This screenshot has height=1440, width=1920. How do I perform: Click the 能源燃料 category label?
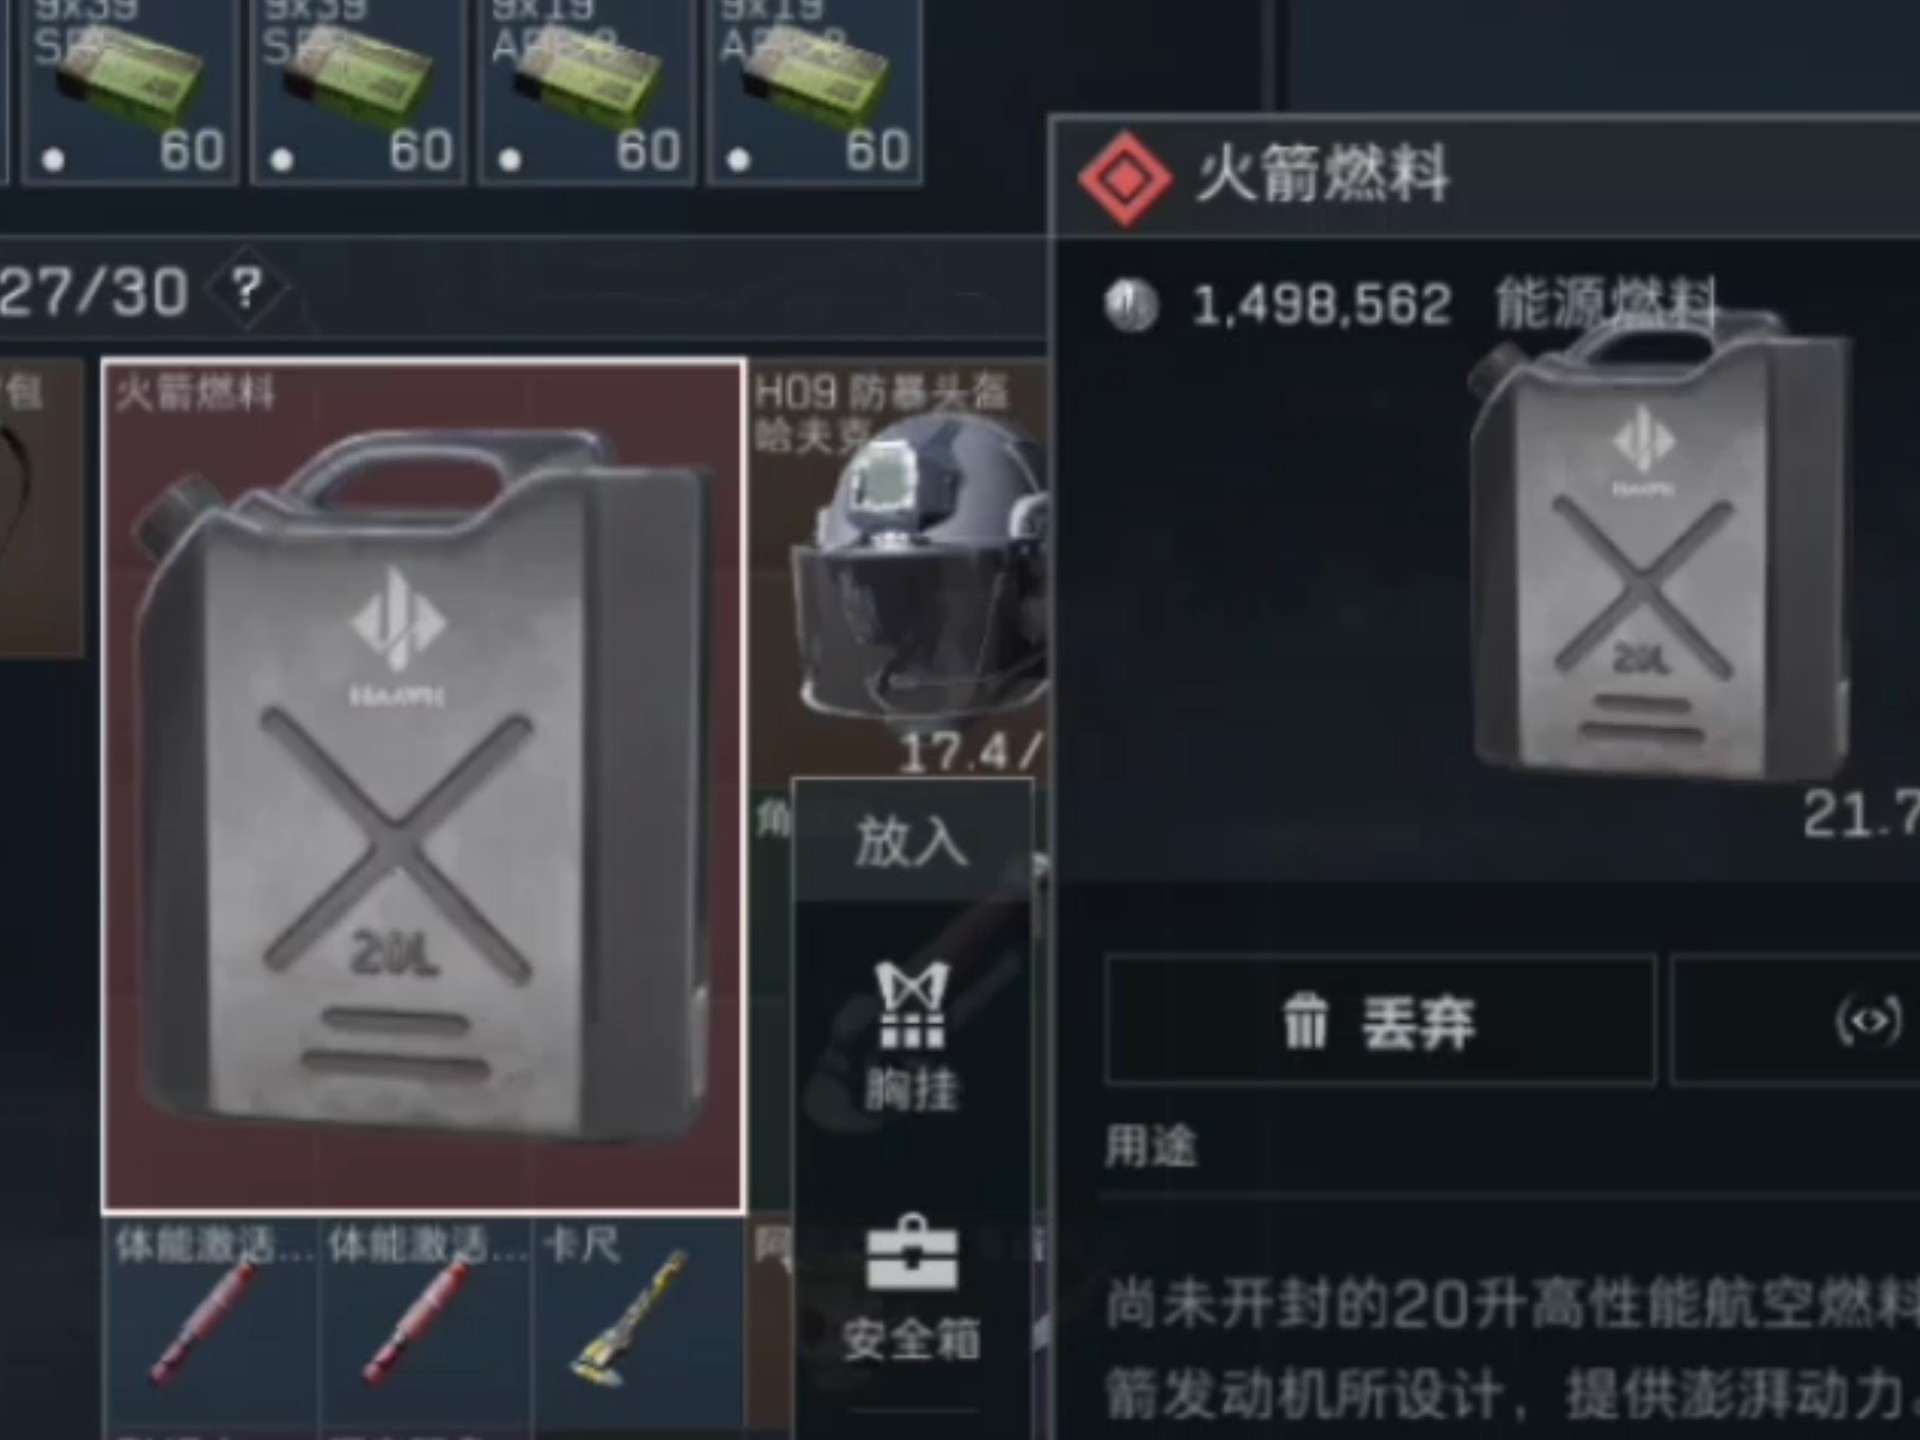[1605, 303]
